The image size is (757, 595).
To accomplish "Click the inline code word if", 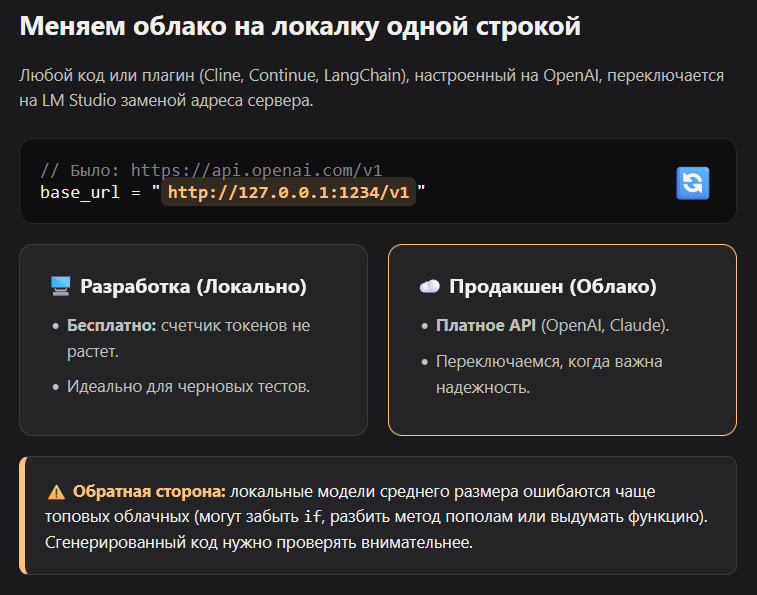I will click(x=312, y=517).
